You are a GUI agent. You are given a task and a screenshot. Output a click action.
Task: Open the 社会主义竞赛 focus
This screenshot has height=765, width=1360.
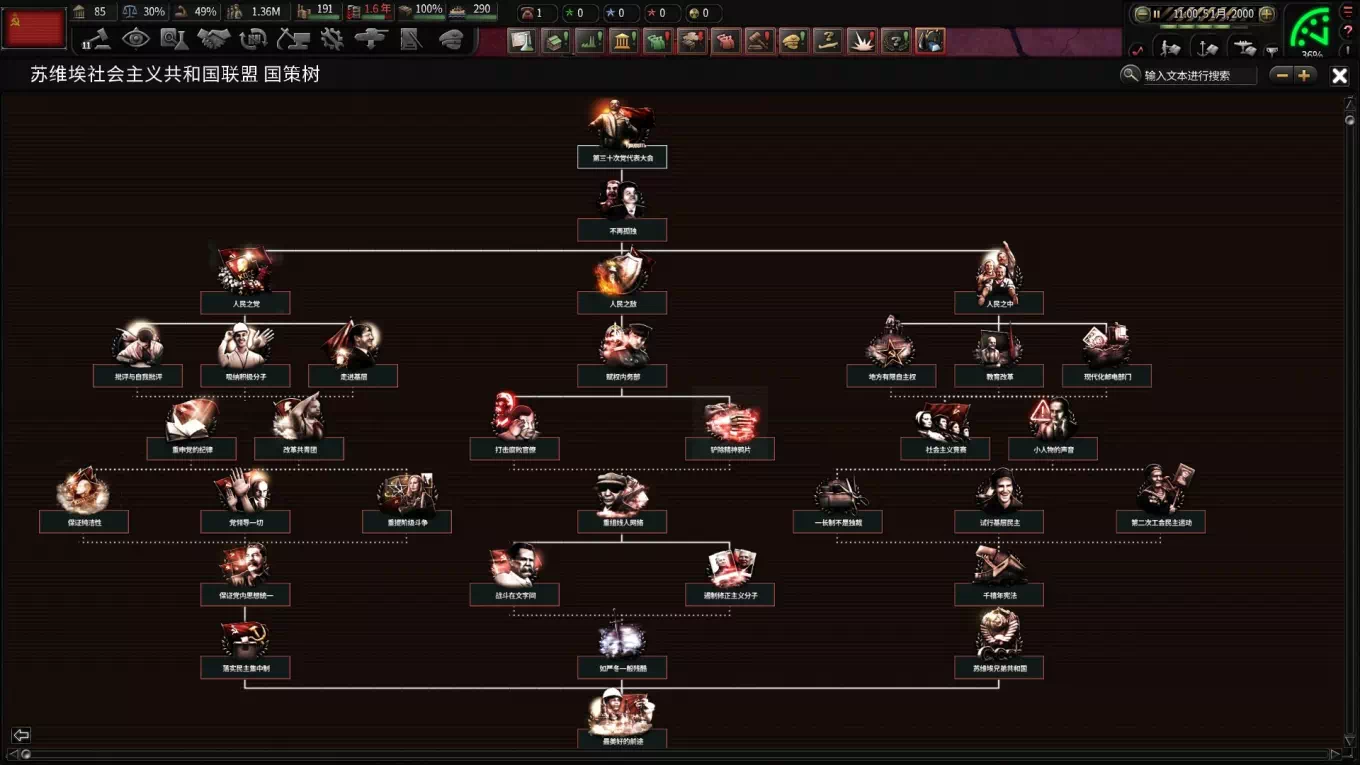coord(945,449)
